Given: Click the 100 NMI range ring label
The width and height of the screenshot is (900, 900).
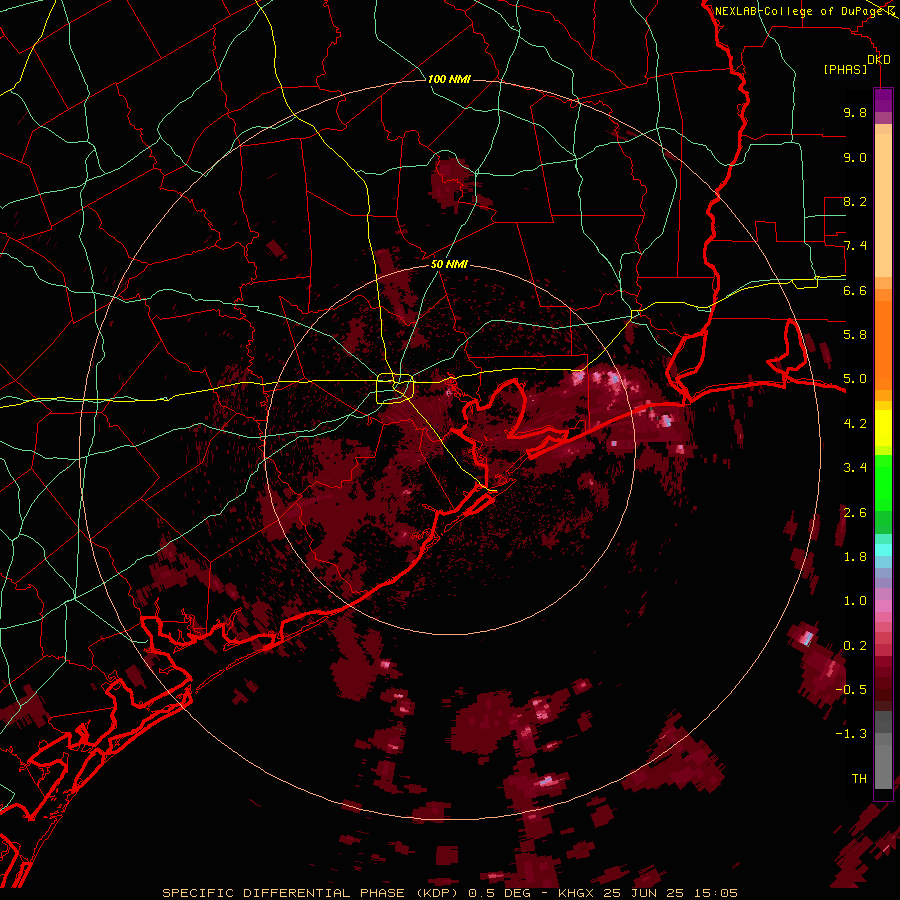Looking at the screenshot, I should coord(449,79).
